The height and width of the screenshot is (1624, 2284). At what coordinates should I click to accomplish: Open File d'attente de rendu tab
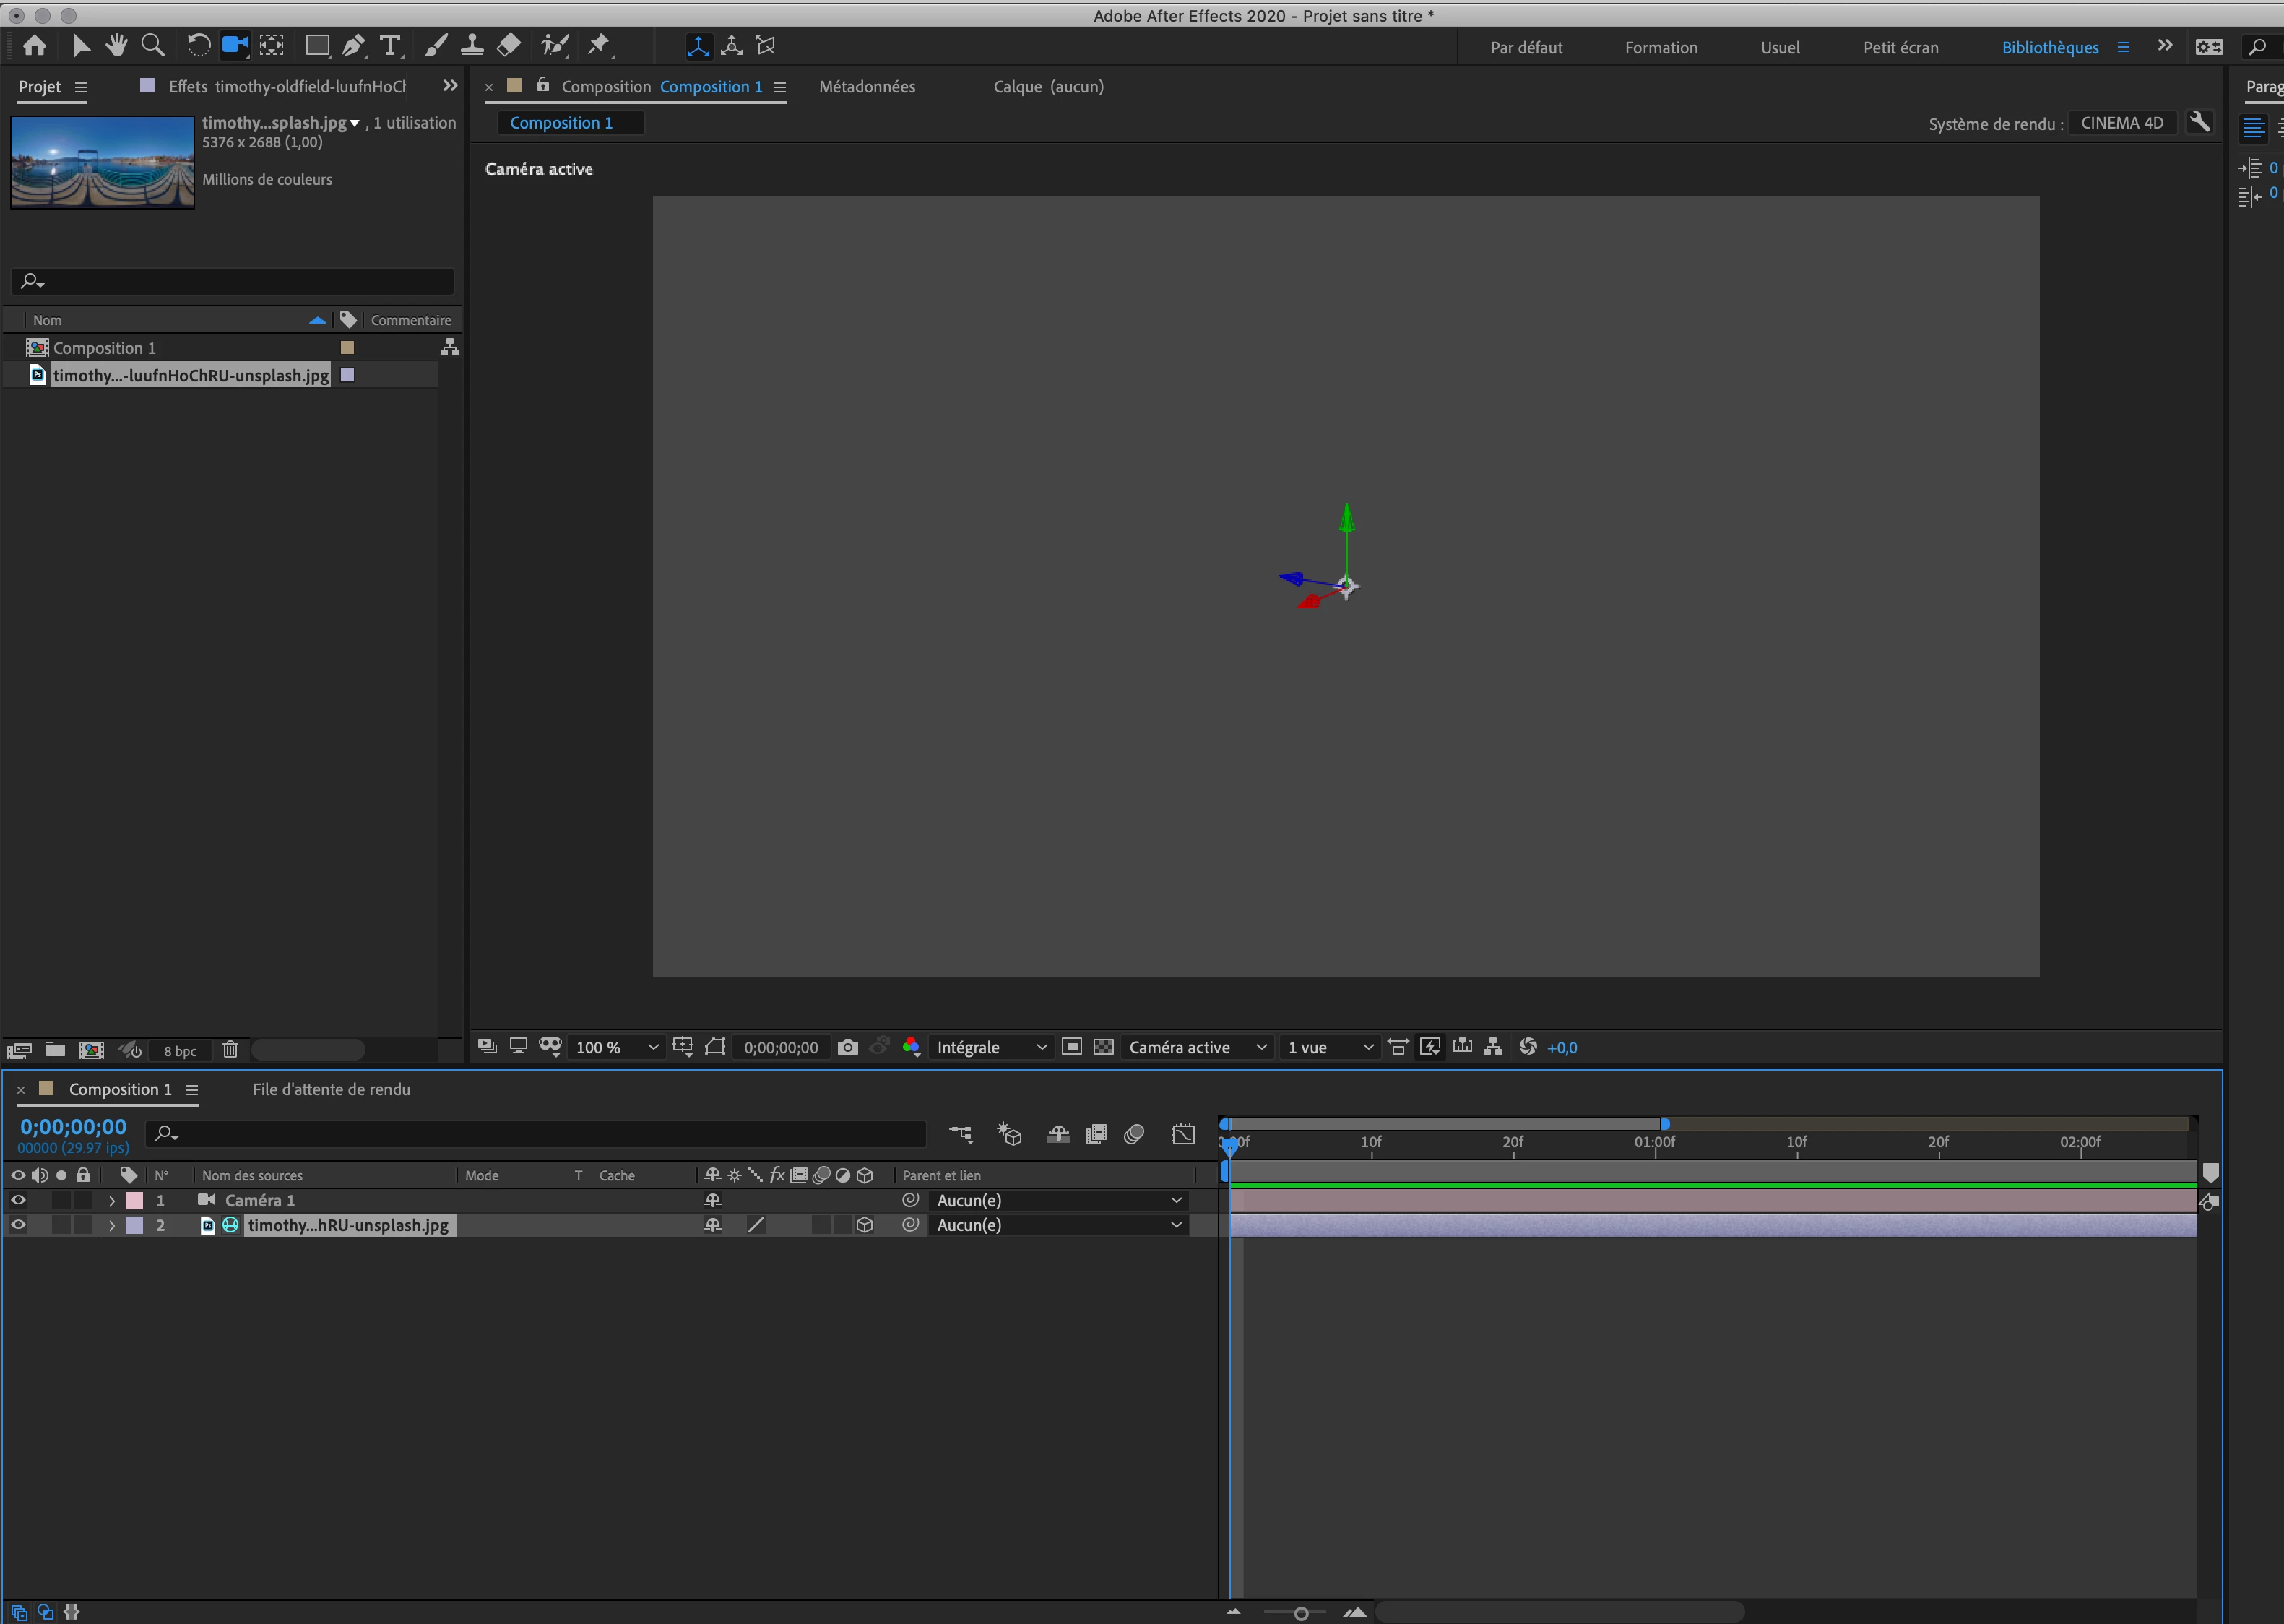(331, 1089)
